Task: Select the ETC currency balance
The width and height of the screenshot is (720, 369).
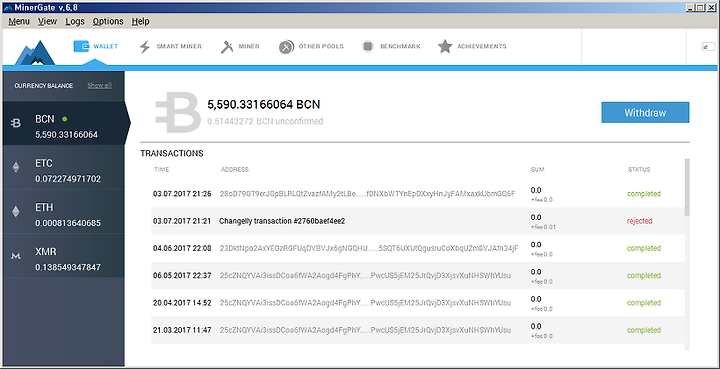Action: pyautogui.click(x=63, y=168)
